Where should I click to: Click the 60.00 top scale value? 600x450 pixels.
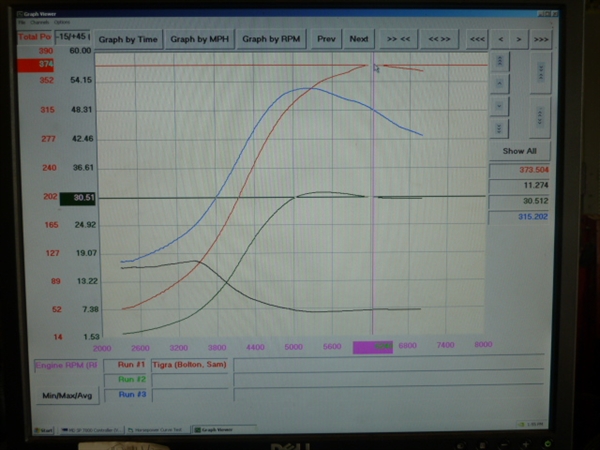(x=80, y=51)
